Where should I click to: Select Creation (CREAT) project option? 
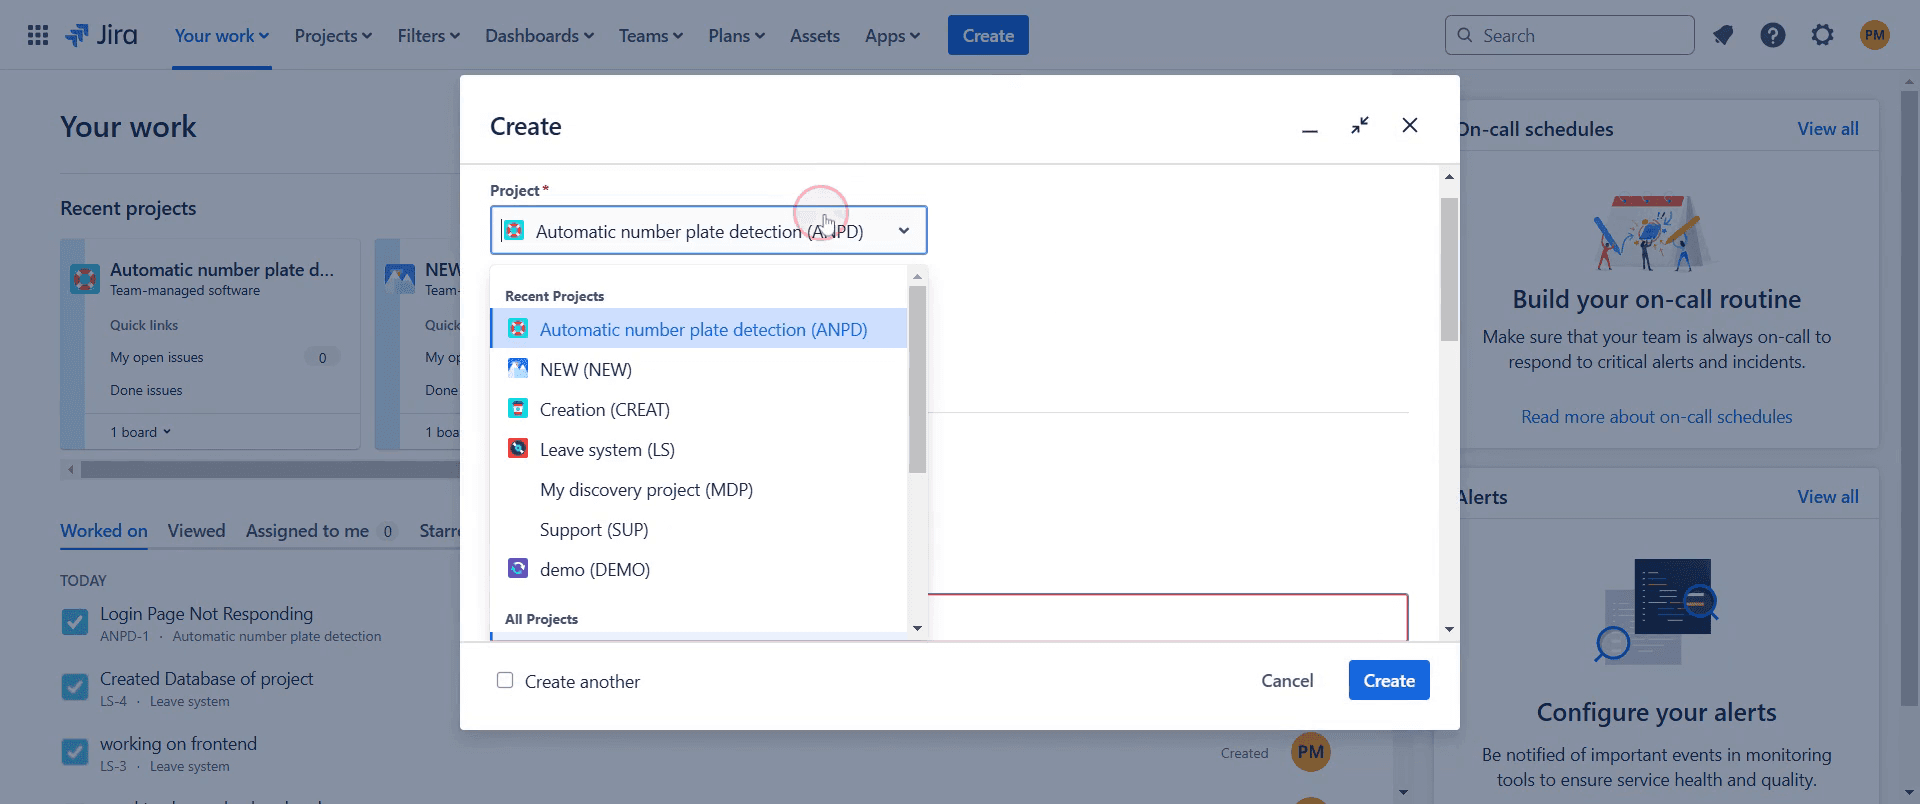tap(699, 409)
